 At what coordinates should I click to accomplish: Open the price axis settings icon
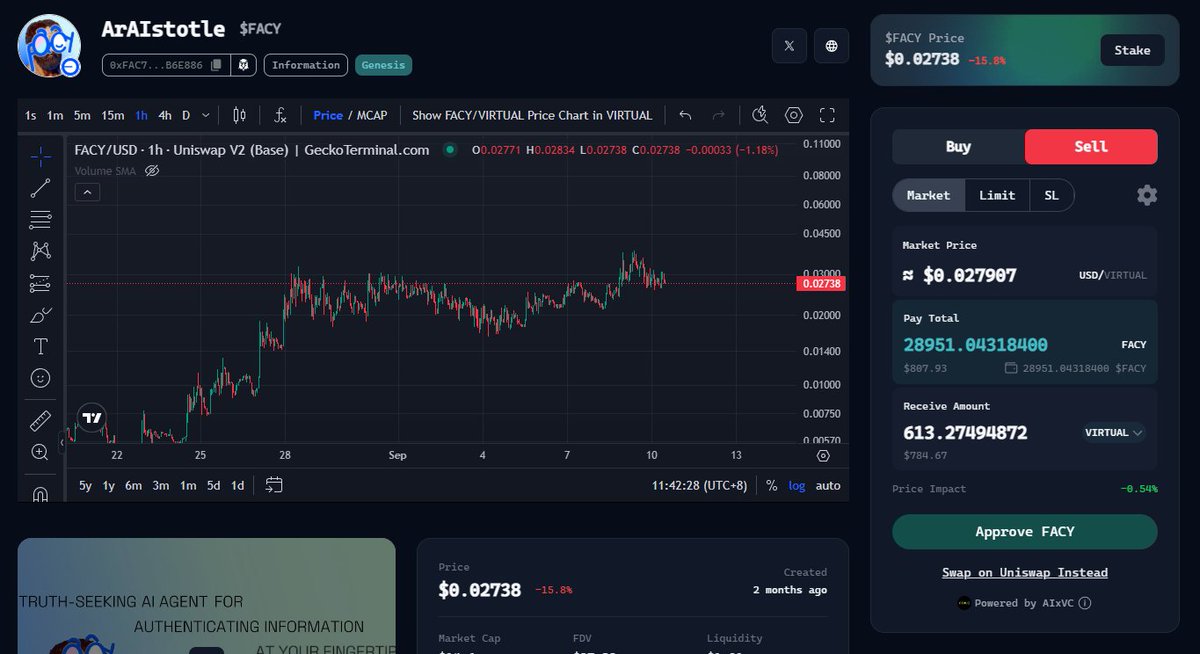[x=823, y=455]
